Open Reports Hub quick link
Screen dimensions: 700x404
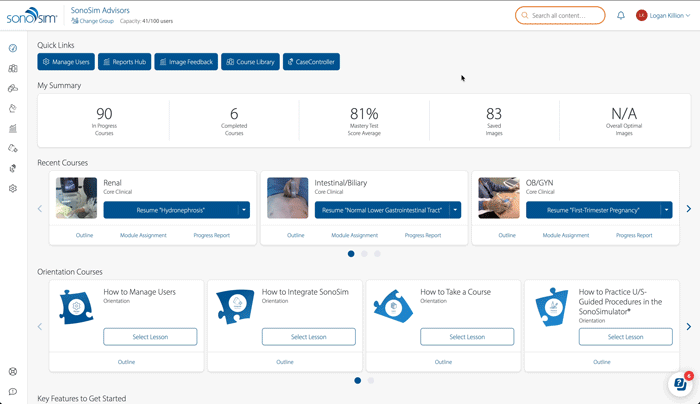coord(125,62)
